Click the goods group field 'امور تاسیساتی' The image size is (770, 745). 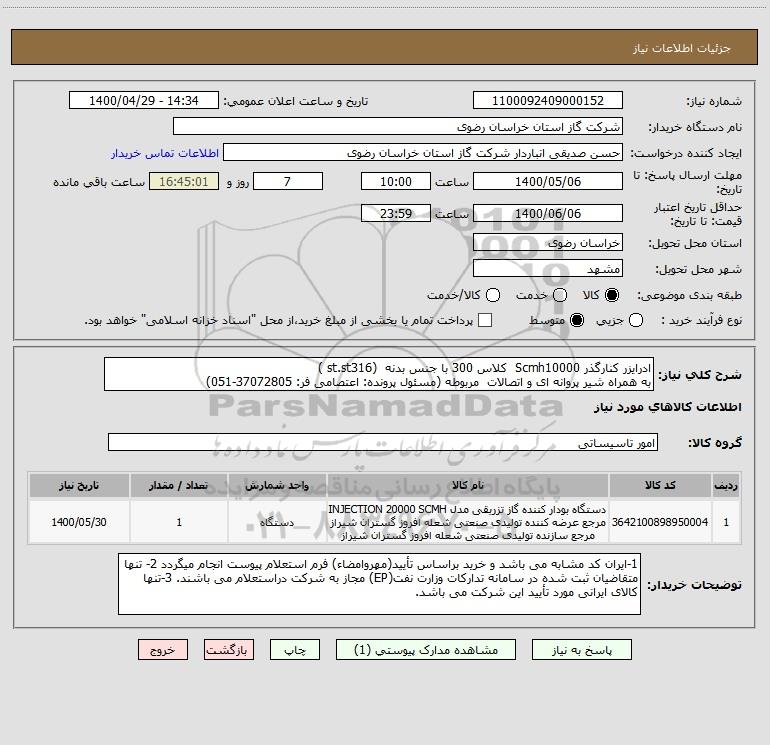pyautogui.click(x=383, y=442)
